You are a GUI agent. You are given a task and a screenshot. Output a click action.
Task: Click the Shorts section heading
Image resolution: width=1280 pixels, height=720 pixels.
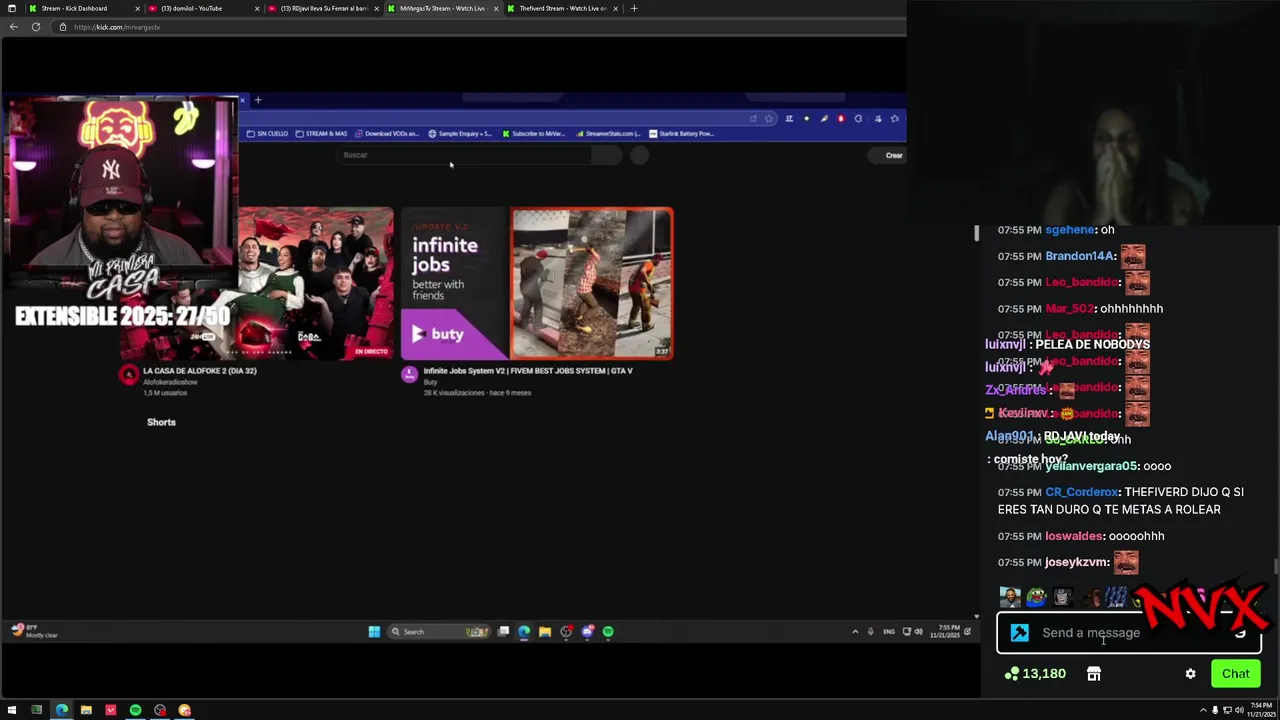tap(161, 422)
